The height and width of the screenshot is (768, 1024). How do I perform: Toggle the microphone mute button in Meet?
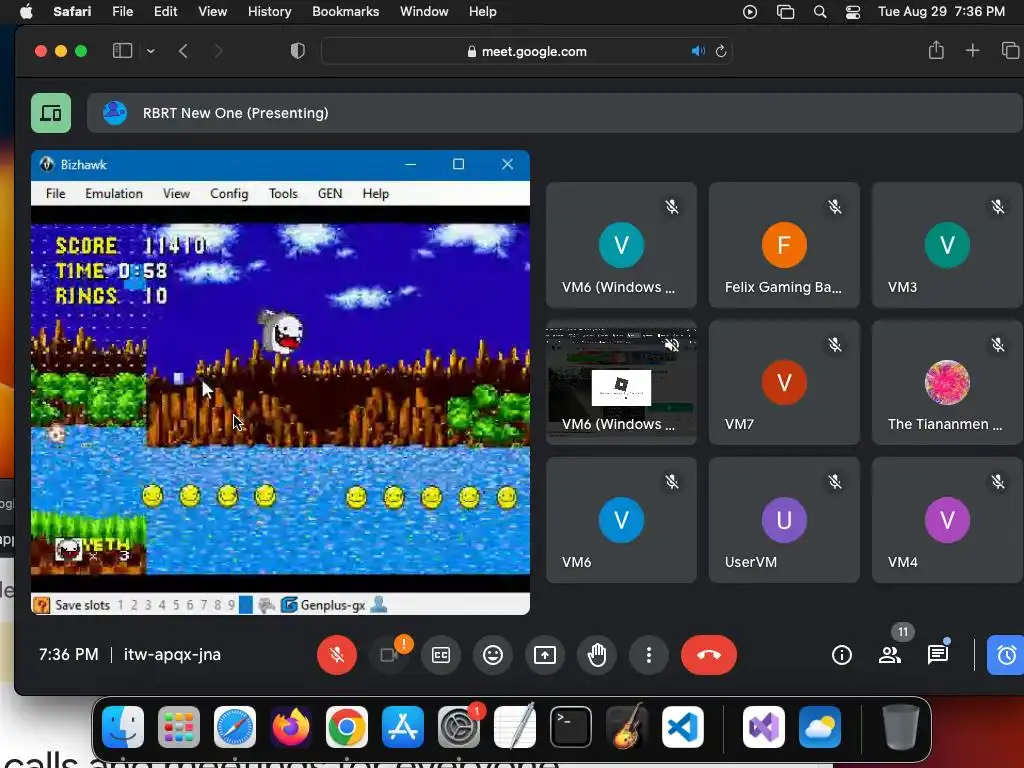337,654
